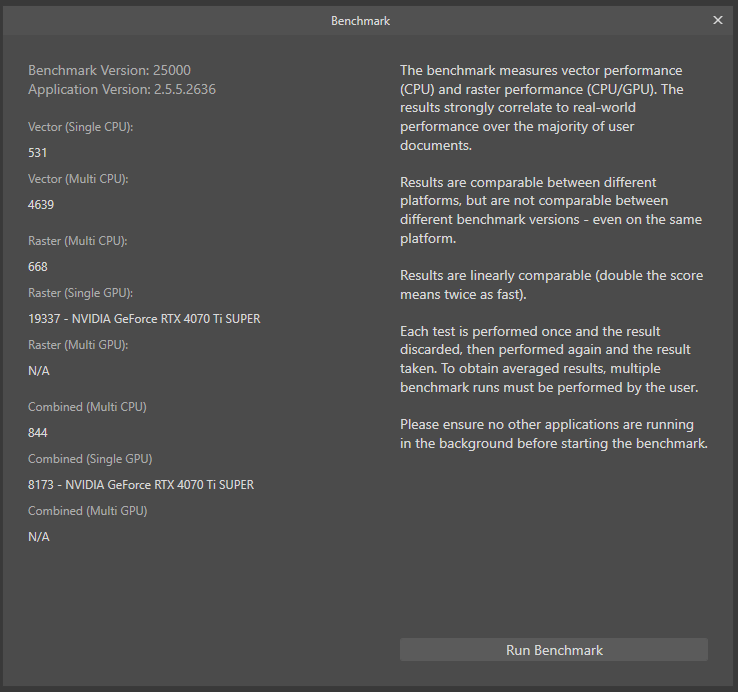
Task: Click the Combined (Single GPU) label
Action: (90, 459)
